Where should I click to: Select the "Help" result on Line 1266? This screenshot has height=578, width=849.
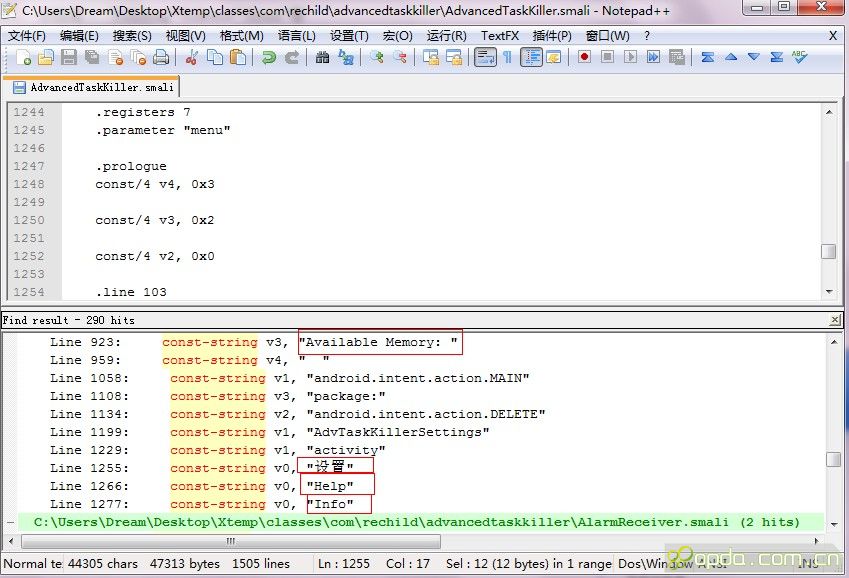click(330, 486)
